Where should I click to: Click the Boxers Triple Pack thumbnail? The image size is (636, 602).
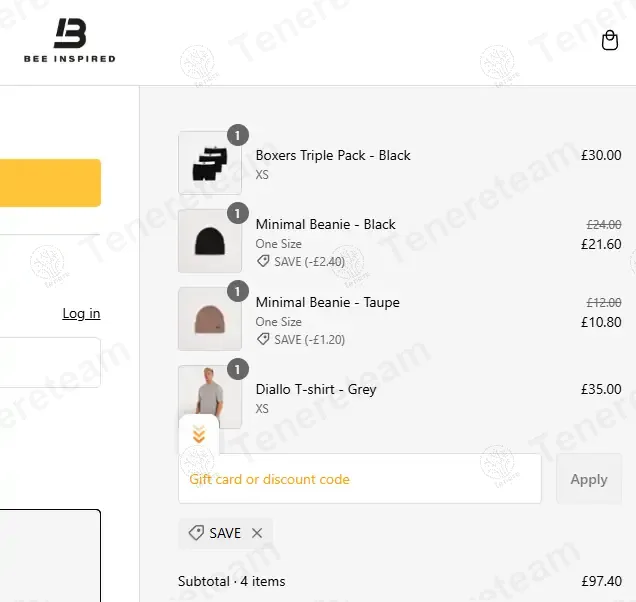210,163
